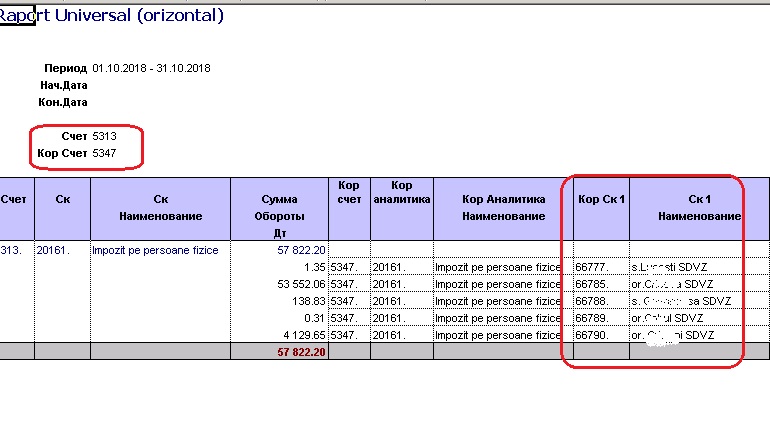The height and width of the screenshot is (431, 770).
Task: Select the Кор Счет value 5347
Action: click(x=104, y=153)
